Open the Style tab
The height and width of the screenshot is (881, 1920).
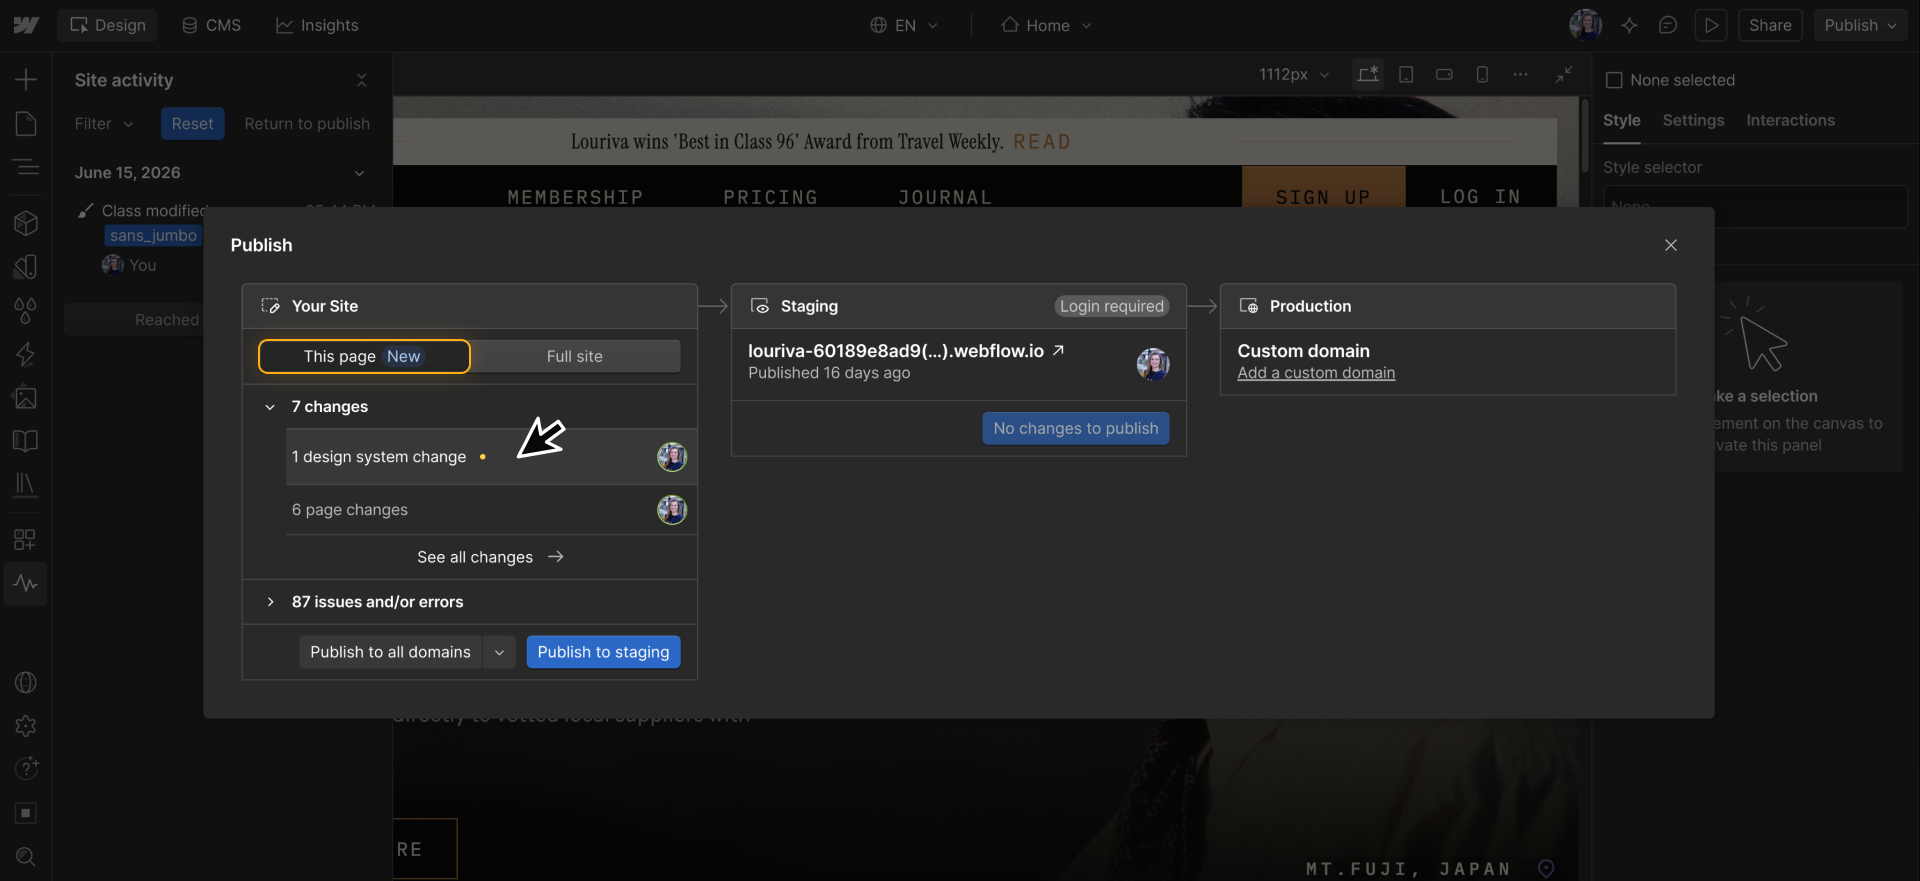1621,120
